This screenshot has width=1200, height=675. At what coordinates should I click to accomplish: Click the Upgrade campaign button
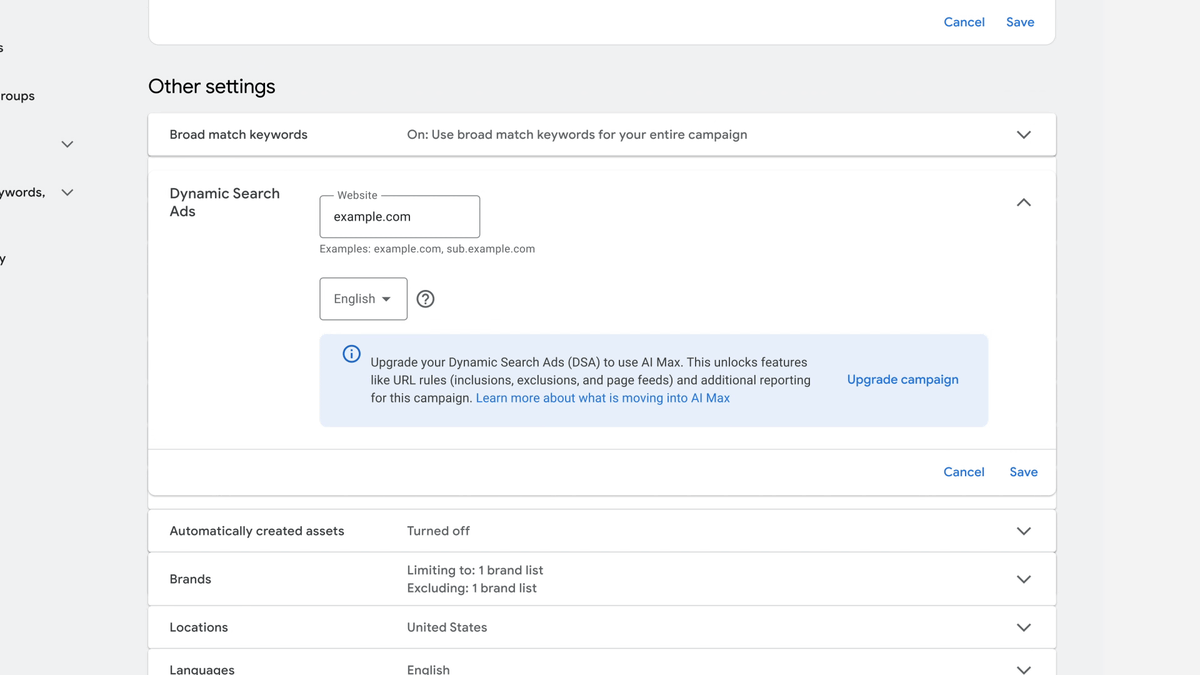point(902,380)
